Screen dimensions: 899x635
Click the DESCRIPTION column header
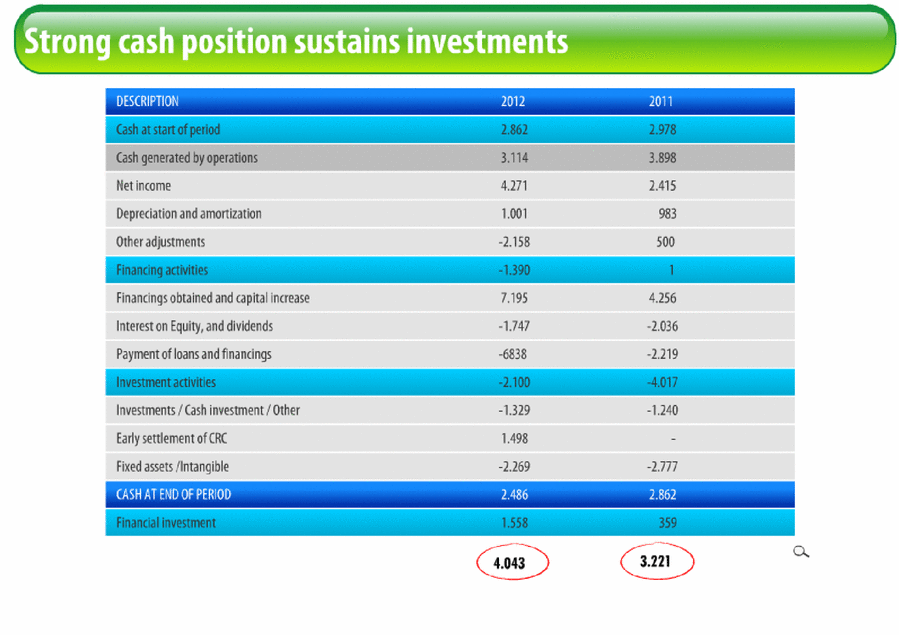147,101
